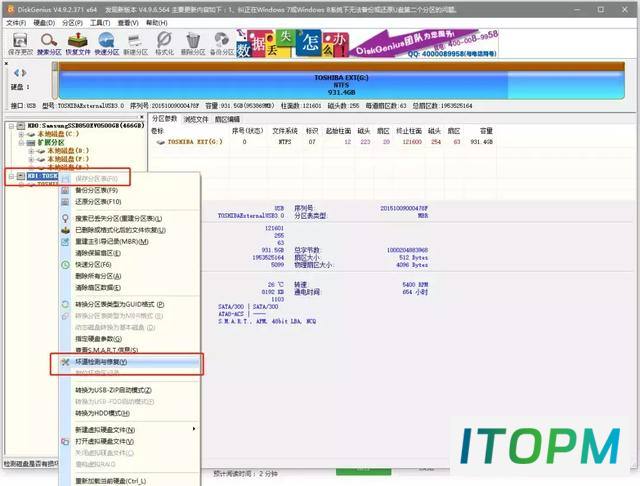
Task: Click the 新建分区 new partition toolbar icon
Action: 135,41
